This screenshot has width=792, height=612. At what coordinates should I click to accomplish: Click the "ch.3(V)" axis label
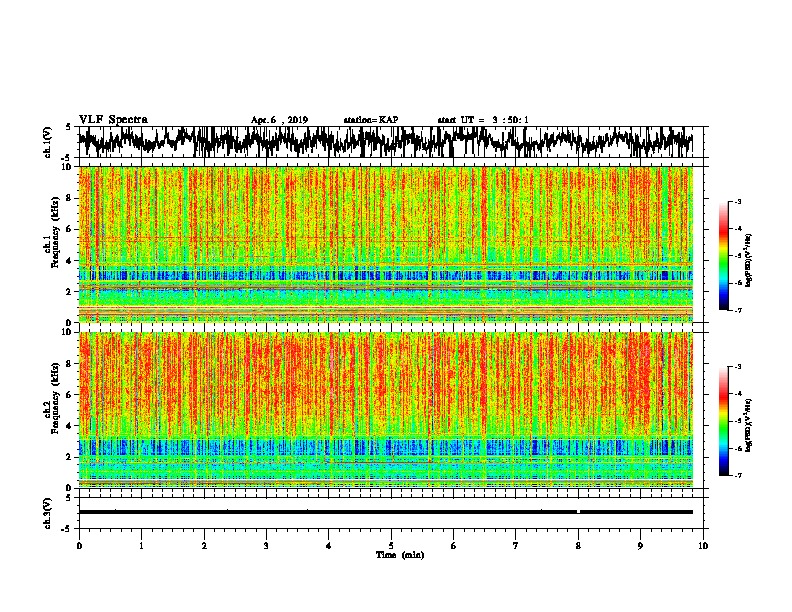tap(48, 513)
